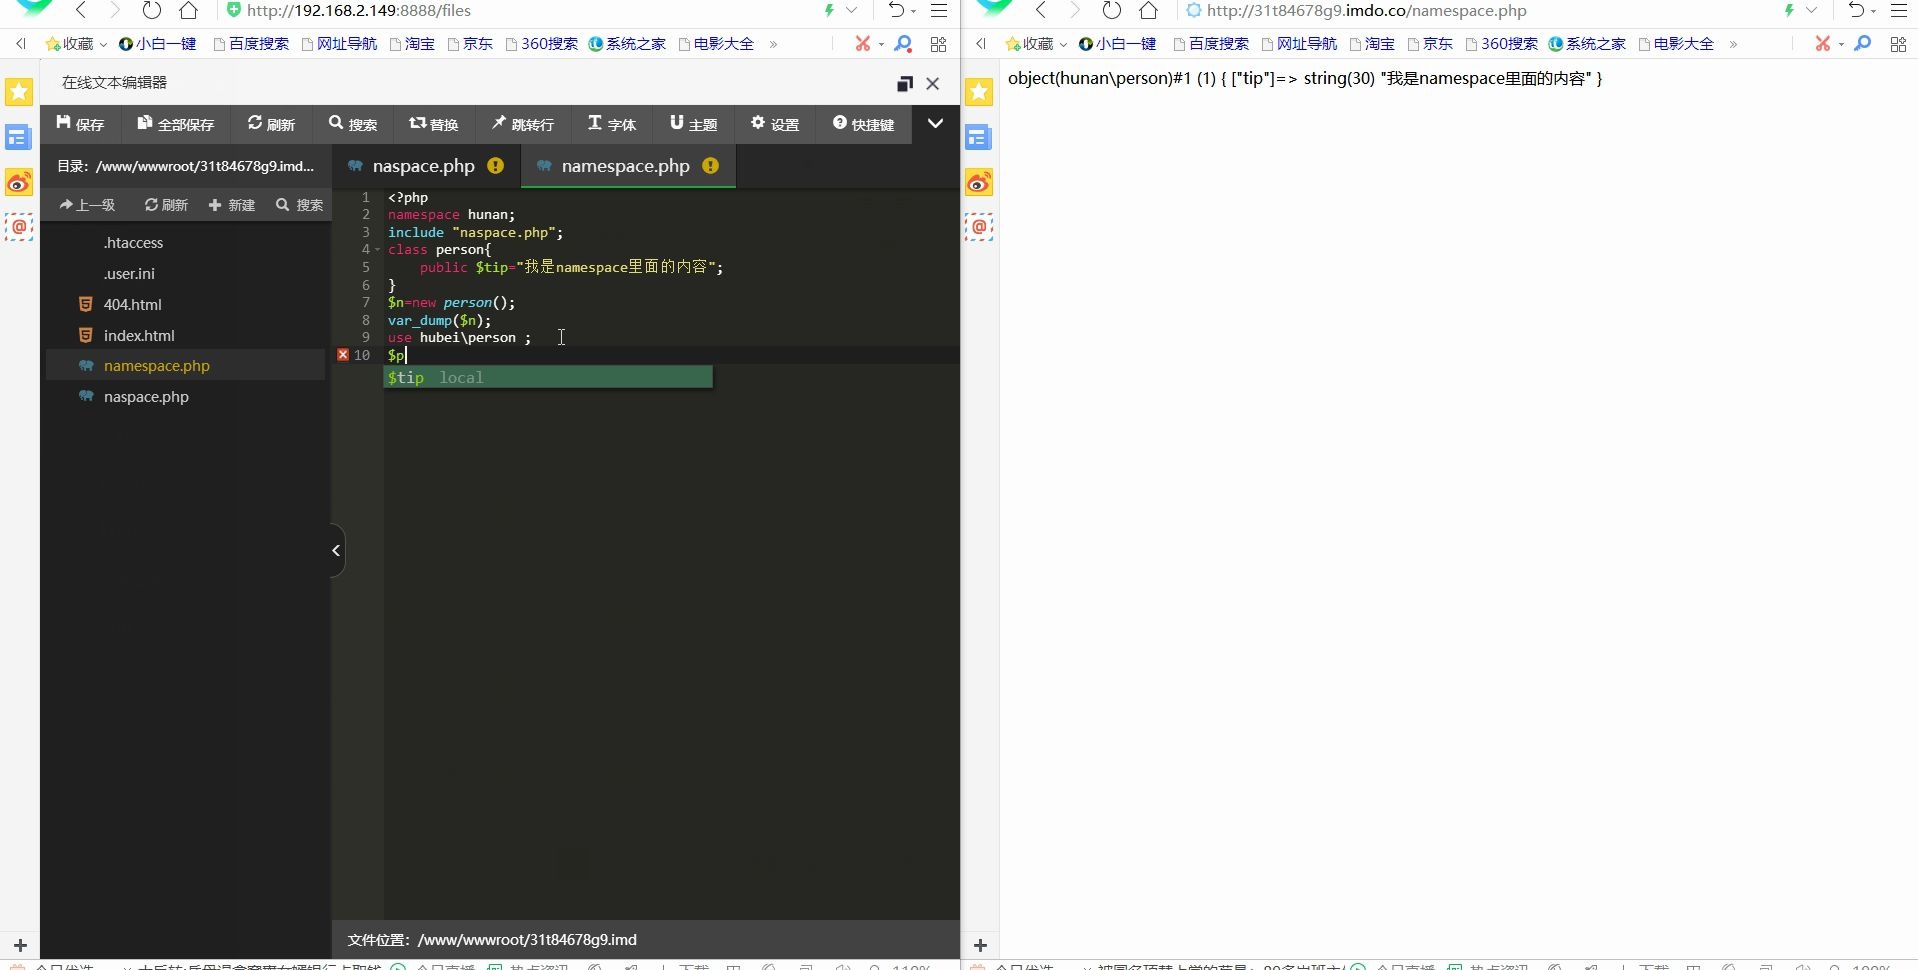This screenshot has height=970, width=1918.
Task: Open 替换 replace tool
Action: click(x=433, y=124)
